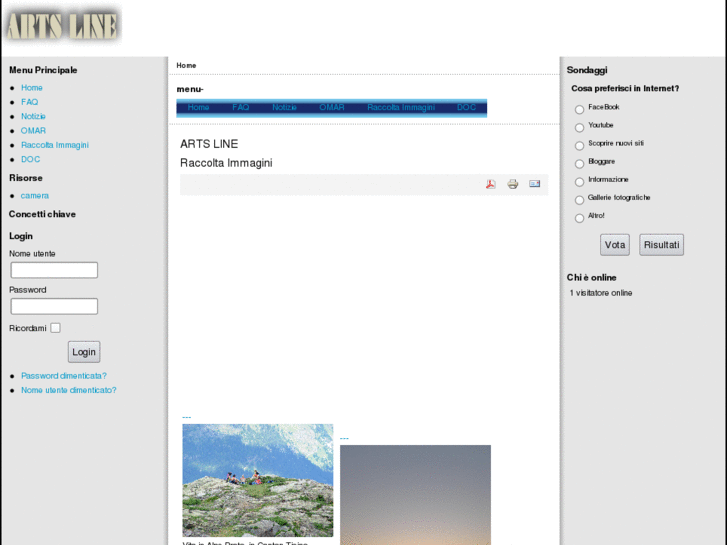
Task: Click the "1 visitatore online" text
Action: [601, 293]
